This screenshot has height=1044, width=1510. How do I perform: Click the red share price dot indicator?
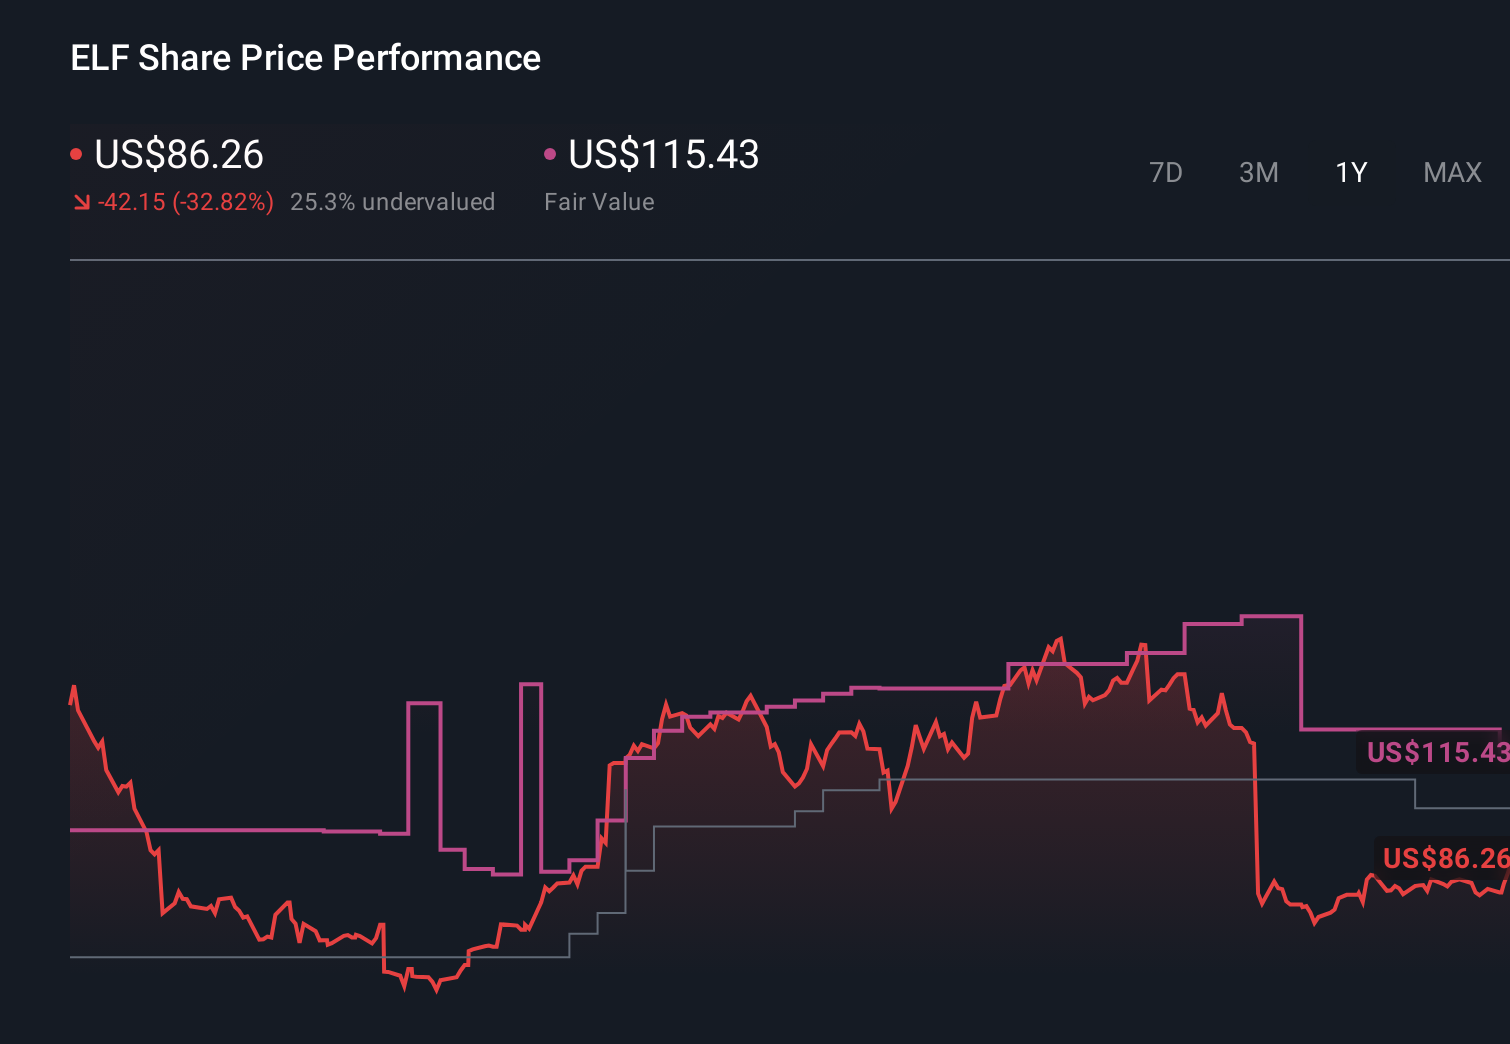pyautogui.click(x=77, y=152)
